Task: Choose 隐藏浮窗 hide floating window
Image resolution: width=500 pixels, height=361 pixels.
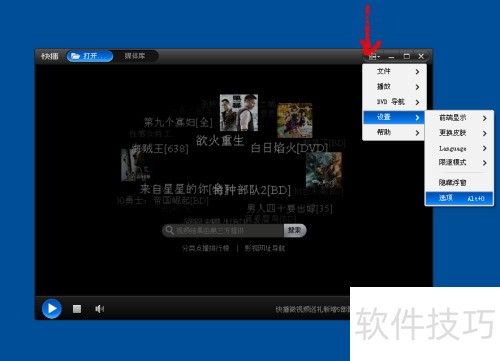Action: 459,183
